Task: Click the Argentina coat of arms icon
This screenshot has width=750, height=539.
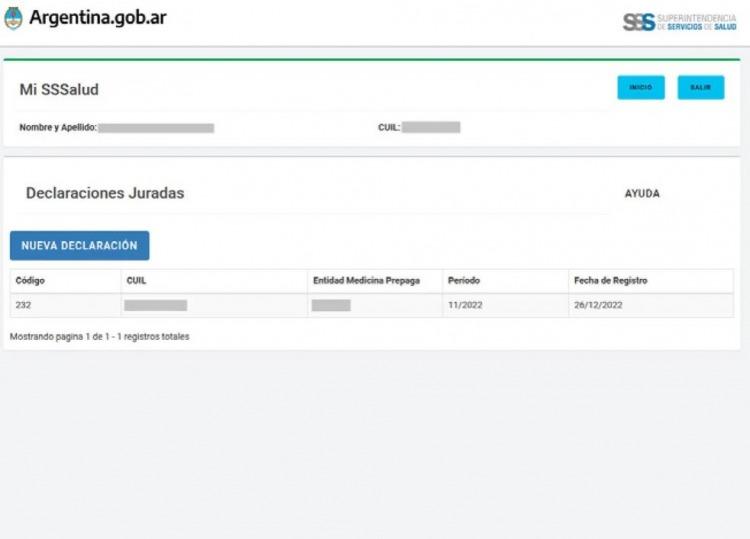Action: tap(13, 18)
